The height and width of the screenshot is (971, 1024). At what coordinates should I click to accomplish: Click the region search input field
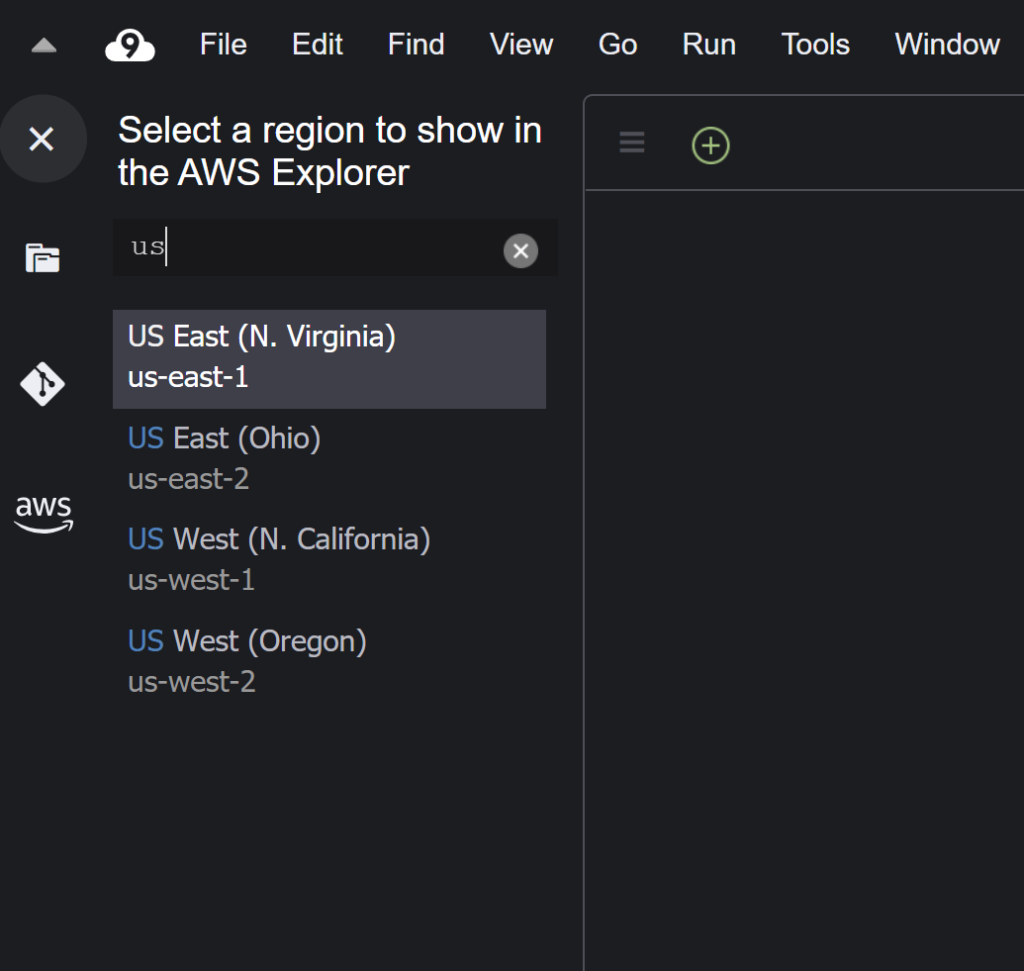[x=310, y=248]
